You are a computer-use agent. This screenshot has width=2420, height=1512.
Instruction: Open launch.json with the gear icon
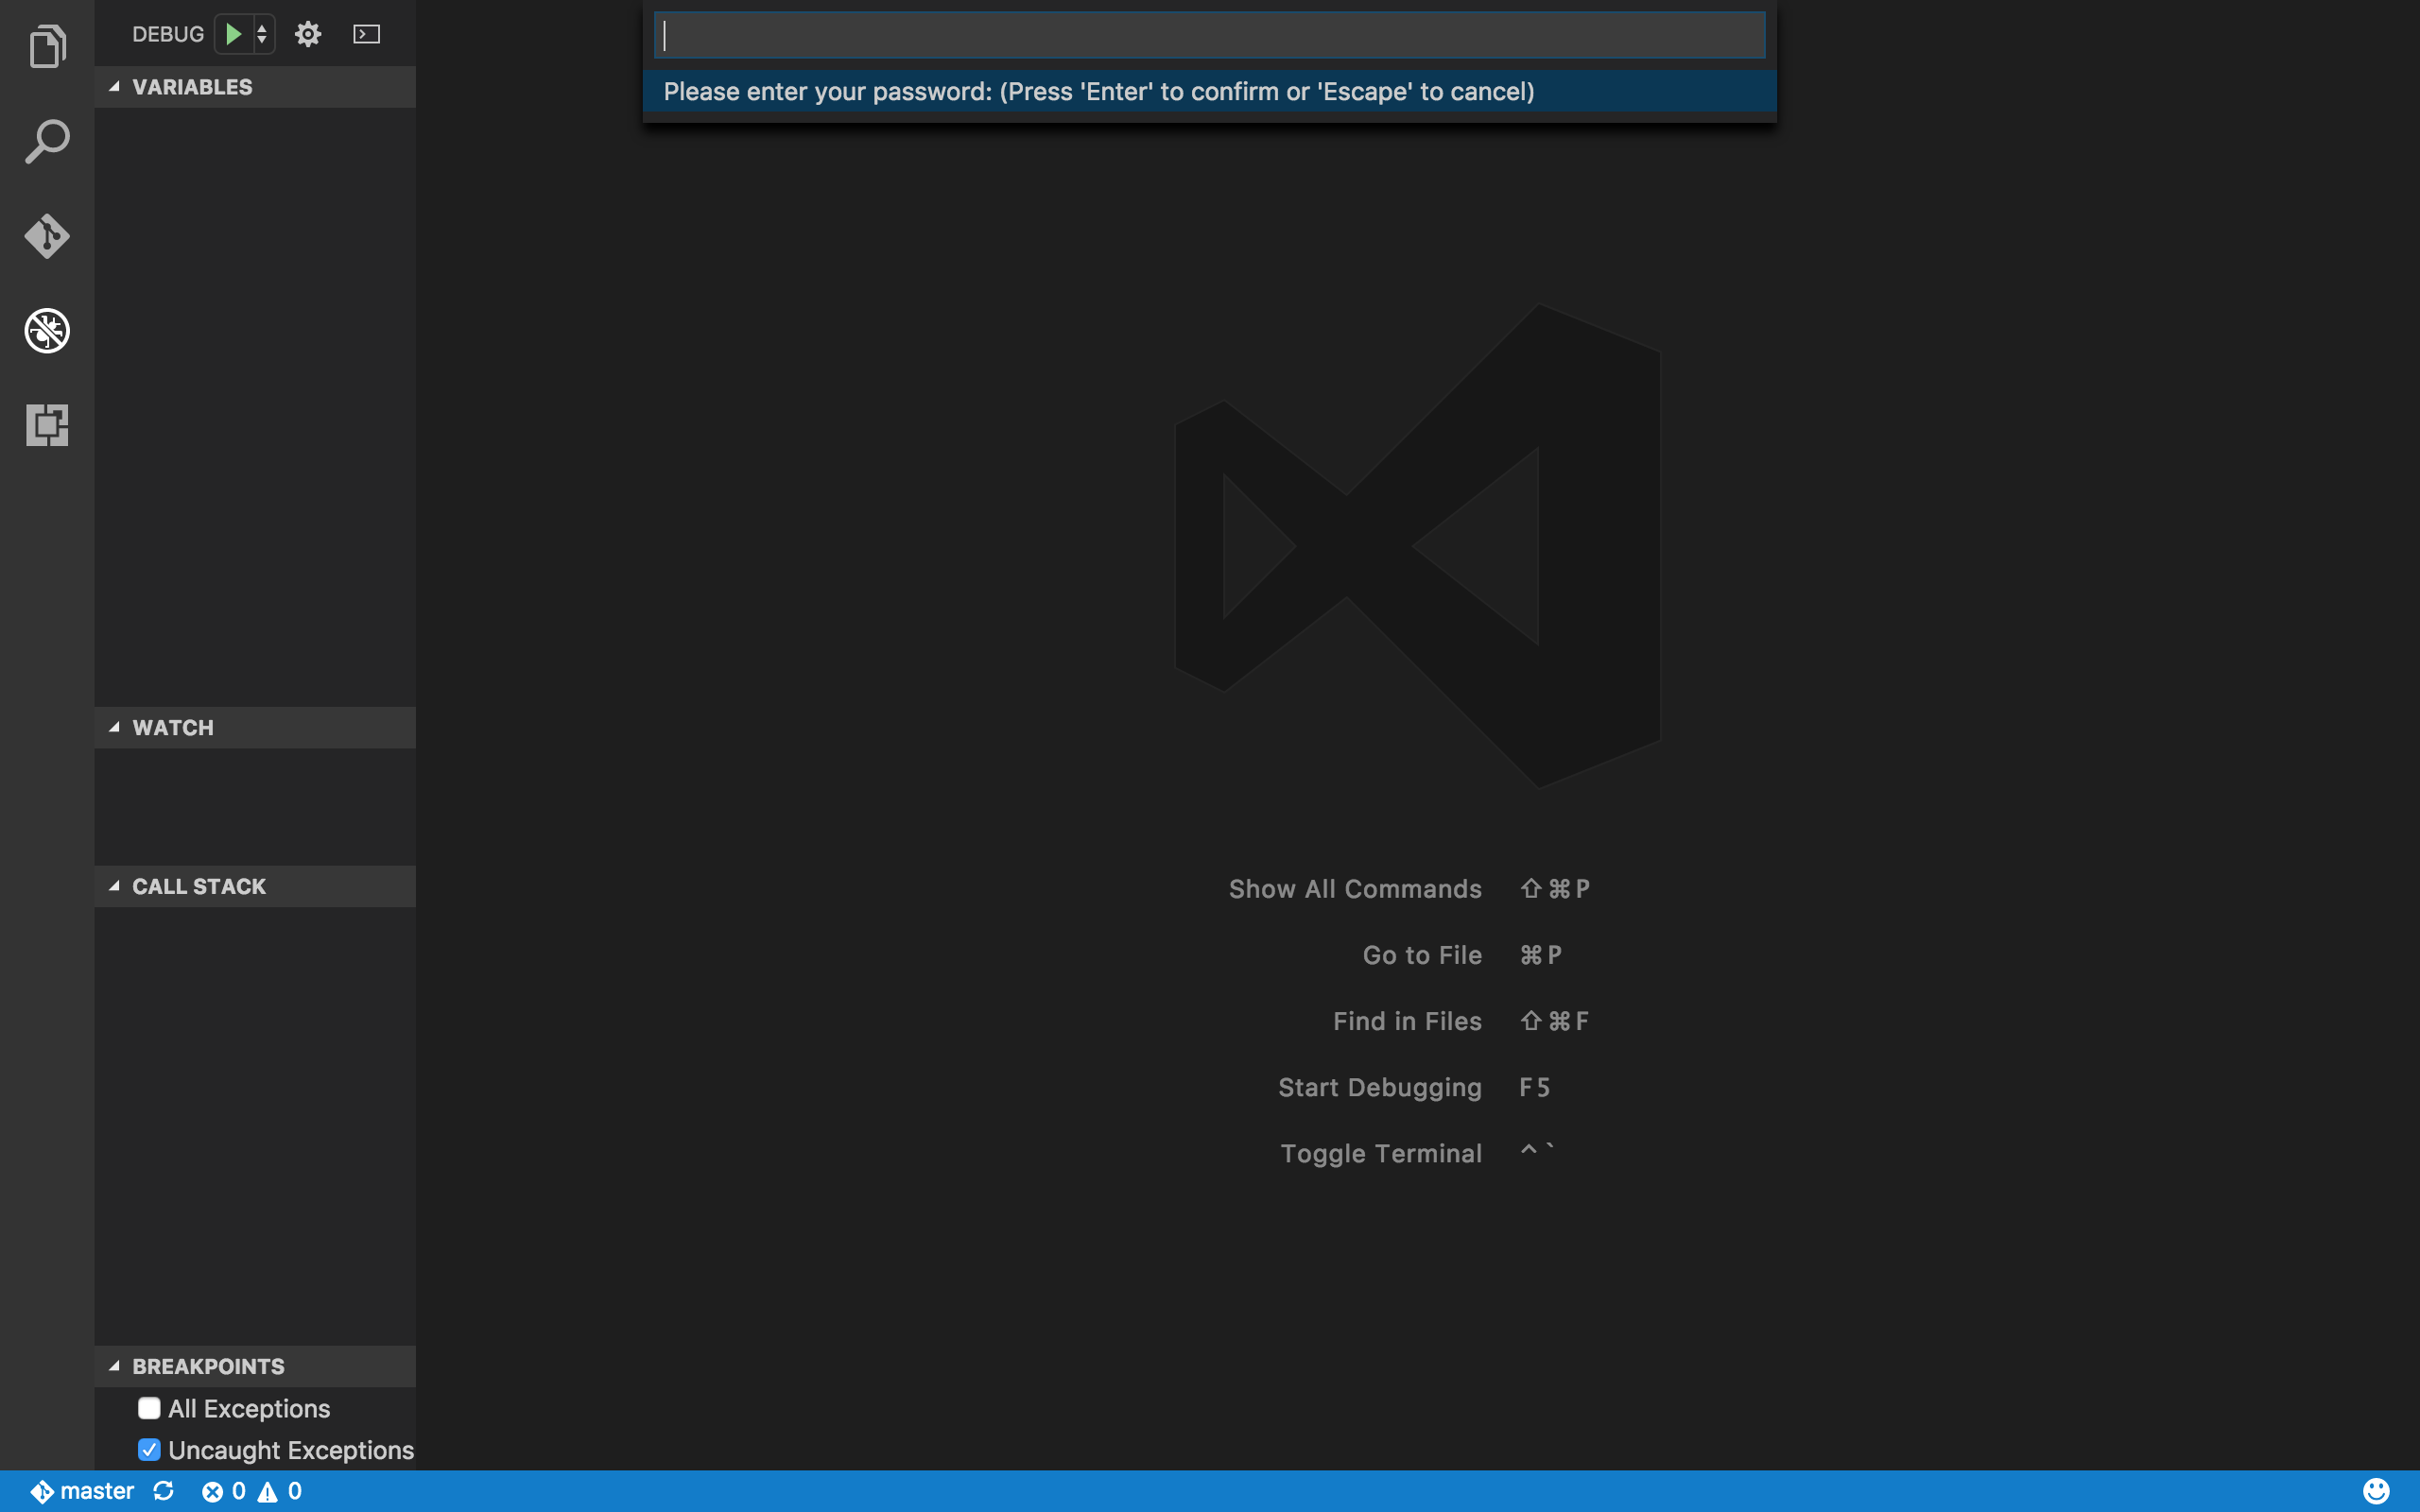tap(308, 34)
